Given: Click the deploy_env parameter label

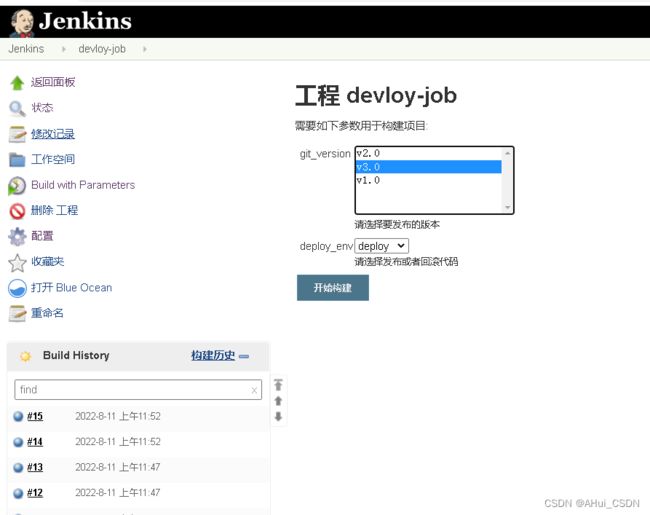Looking at the screenshot, I should point(326,246).
